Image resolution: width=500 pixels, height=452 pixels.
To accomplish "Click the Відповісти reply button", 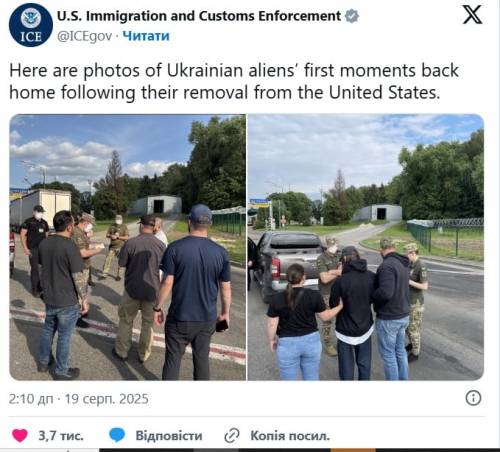I will point(169,436).
